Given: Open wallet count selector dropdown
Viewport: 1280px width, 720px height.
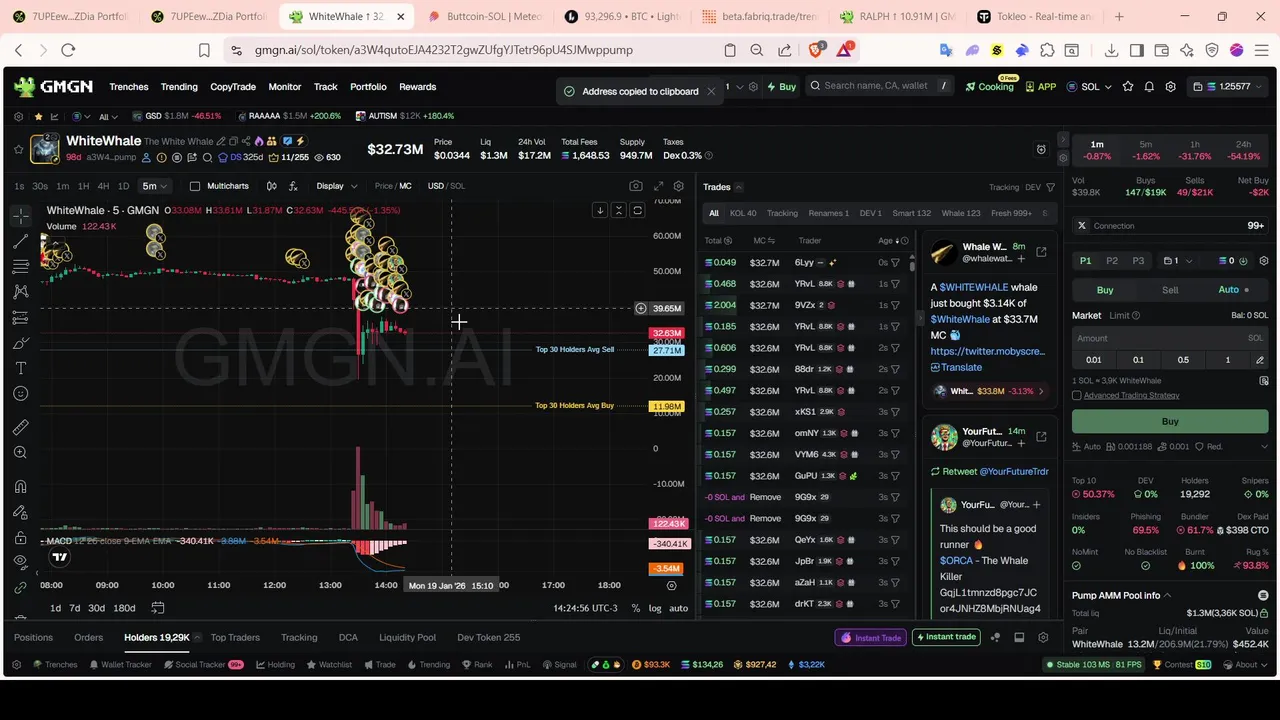Looking at the screenshot, I should [1178, 261].
